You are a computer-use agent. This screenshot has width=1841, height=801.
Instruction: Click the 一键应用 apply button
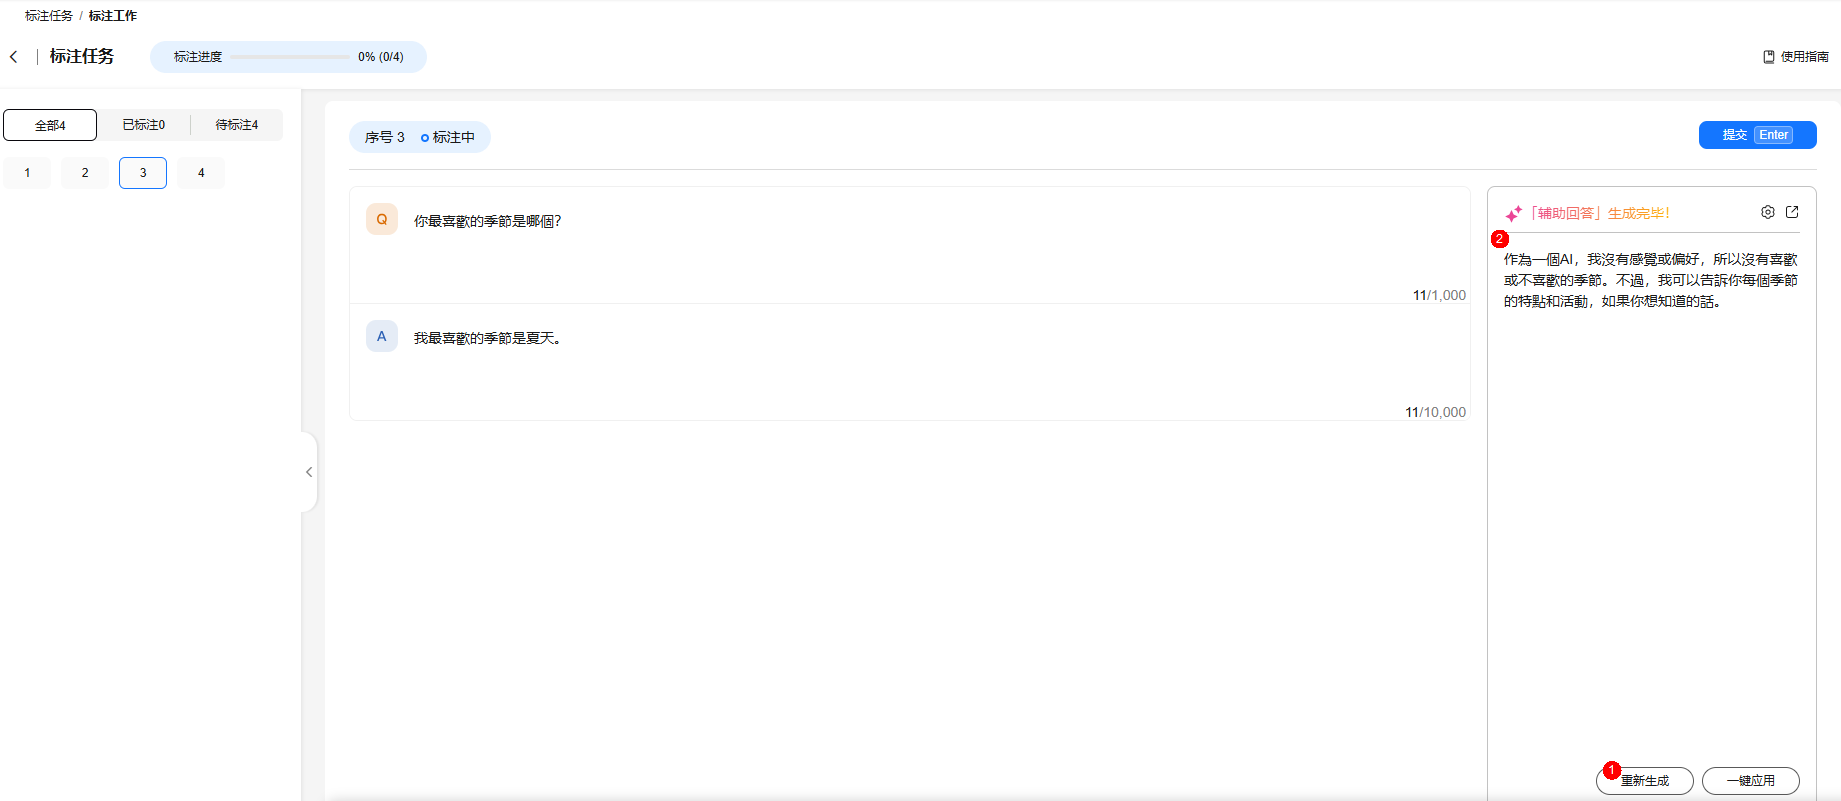tap(1750, 781)
